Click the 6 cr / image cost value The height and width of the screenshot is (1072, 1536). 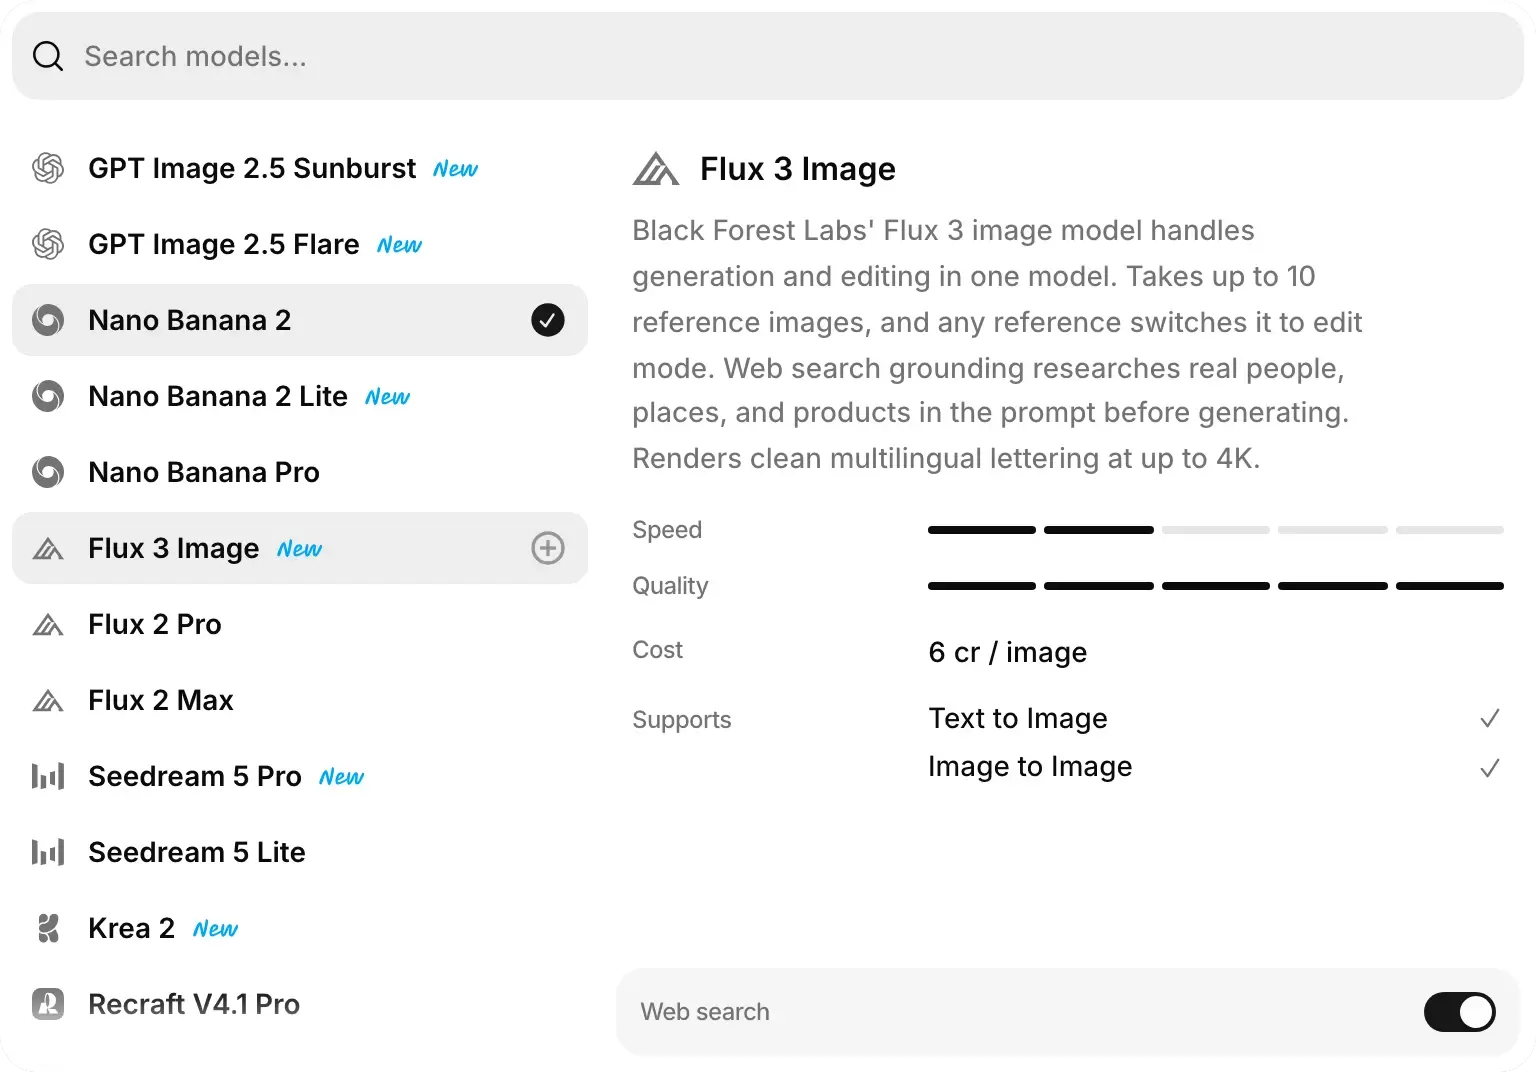1007,652
